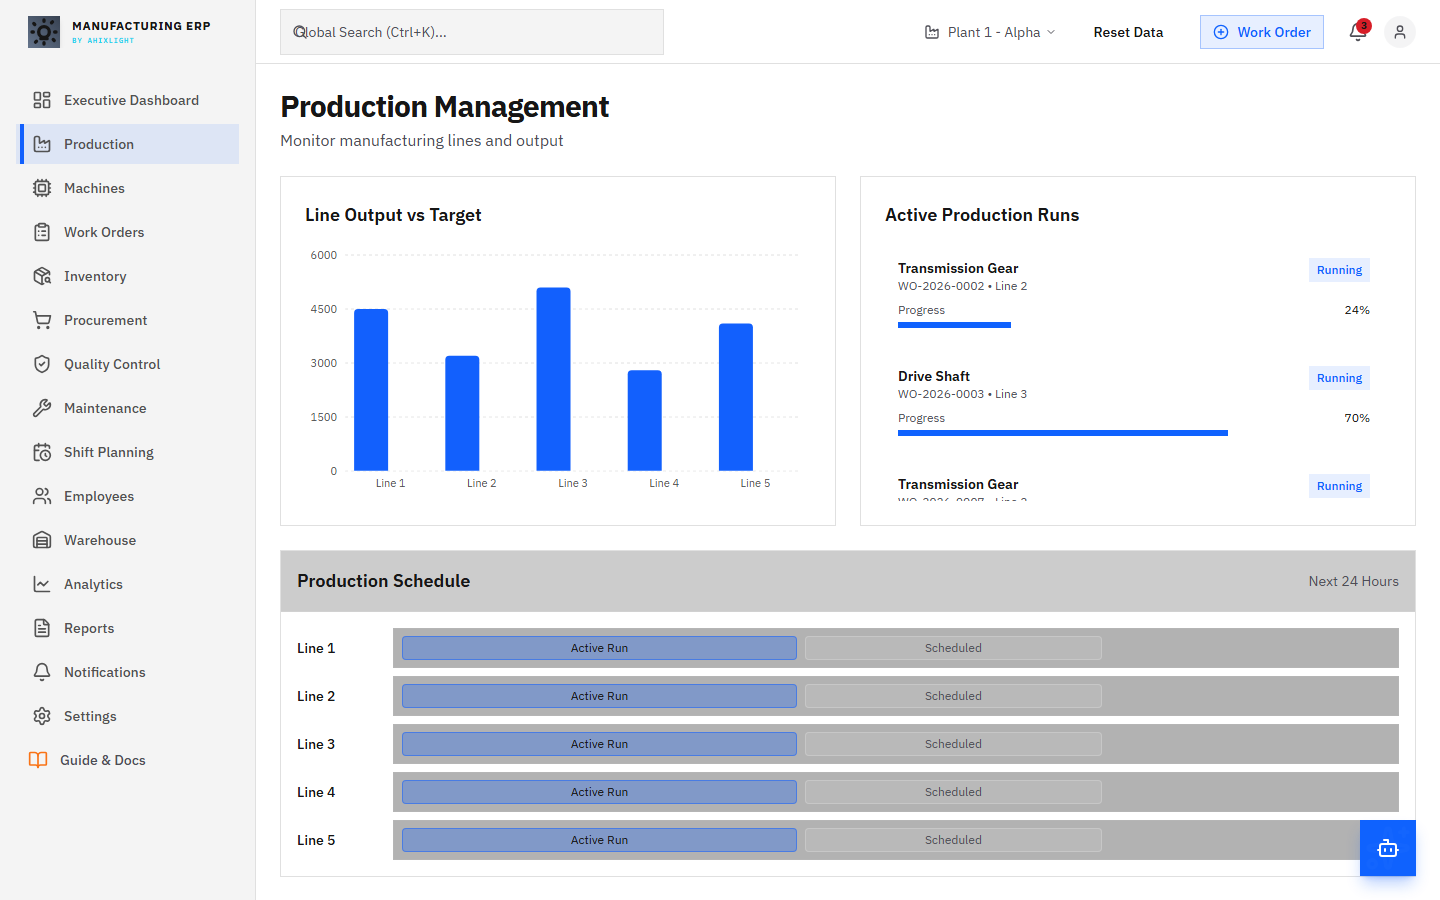The image size is (1440, 900).
Task: Click Running badge for Drive Shaft
Action: tap(1339, 378)
